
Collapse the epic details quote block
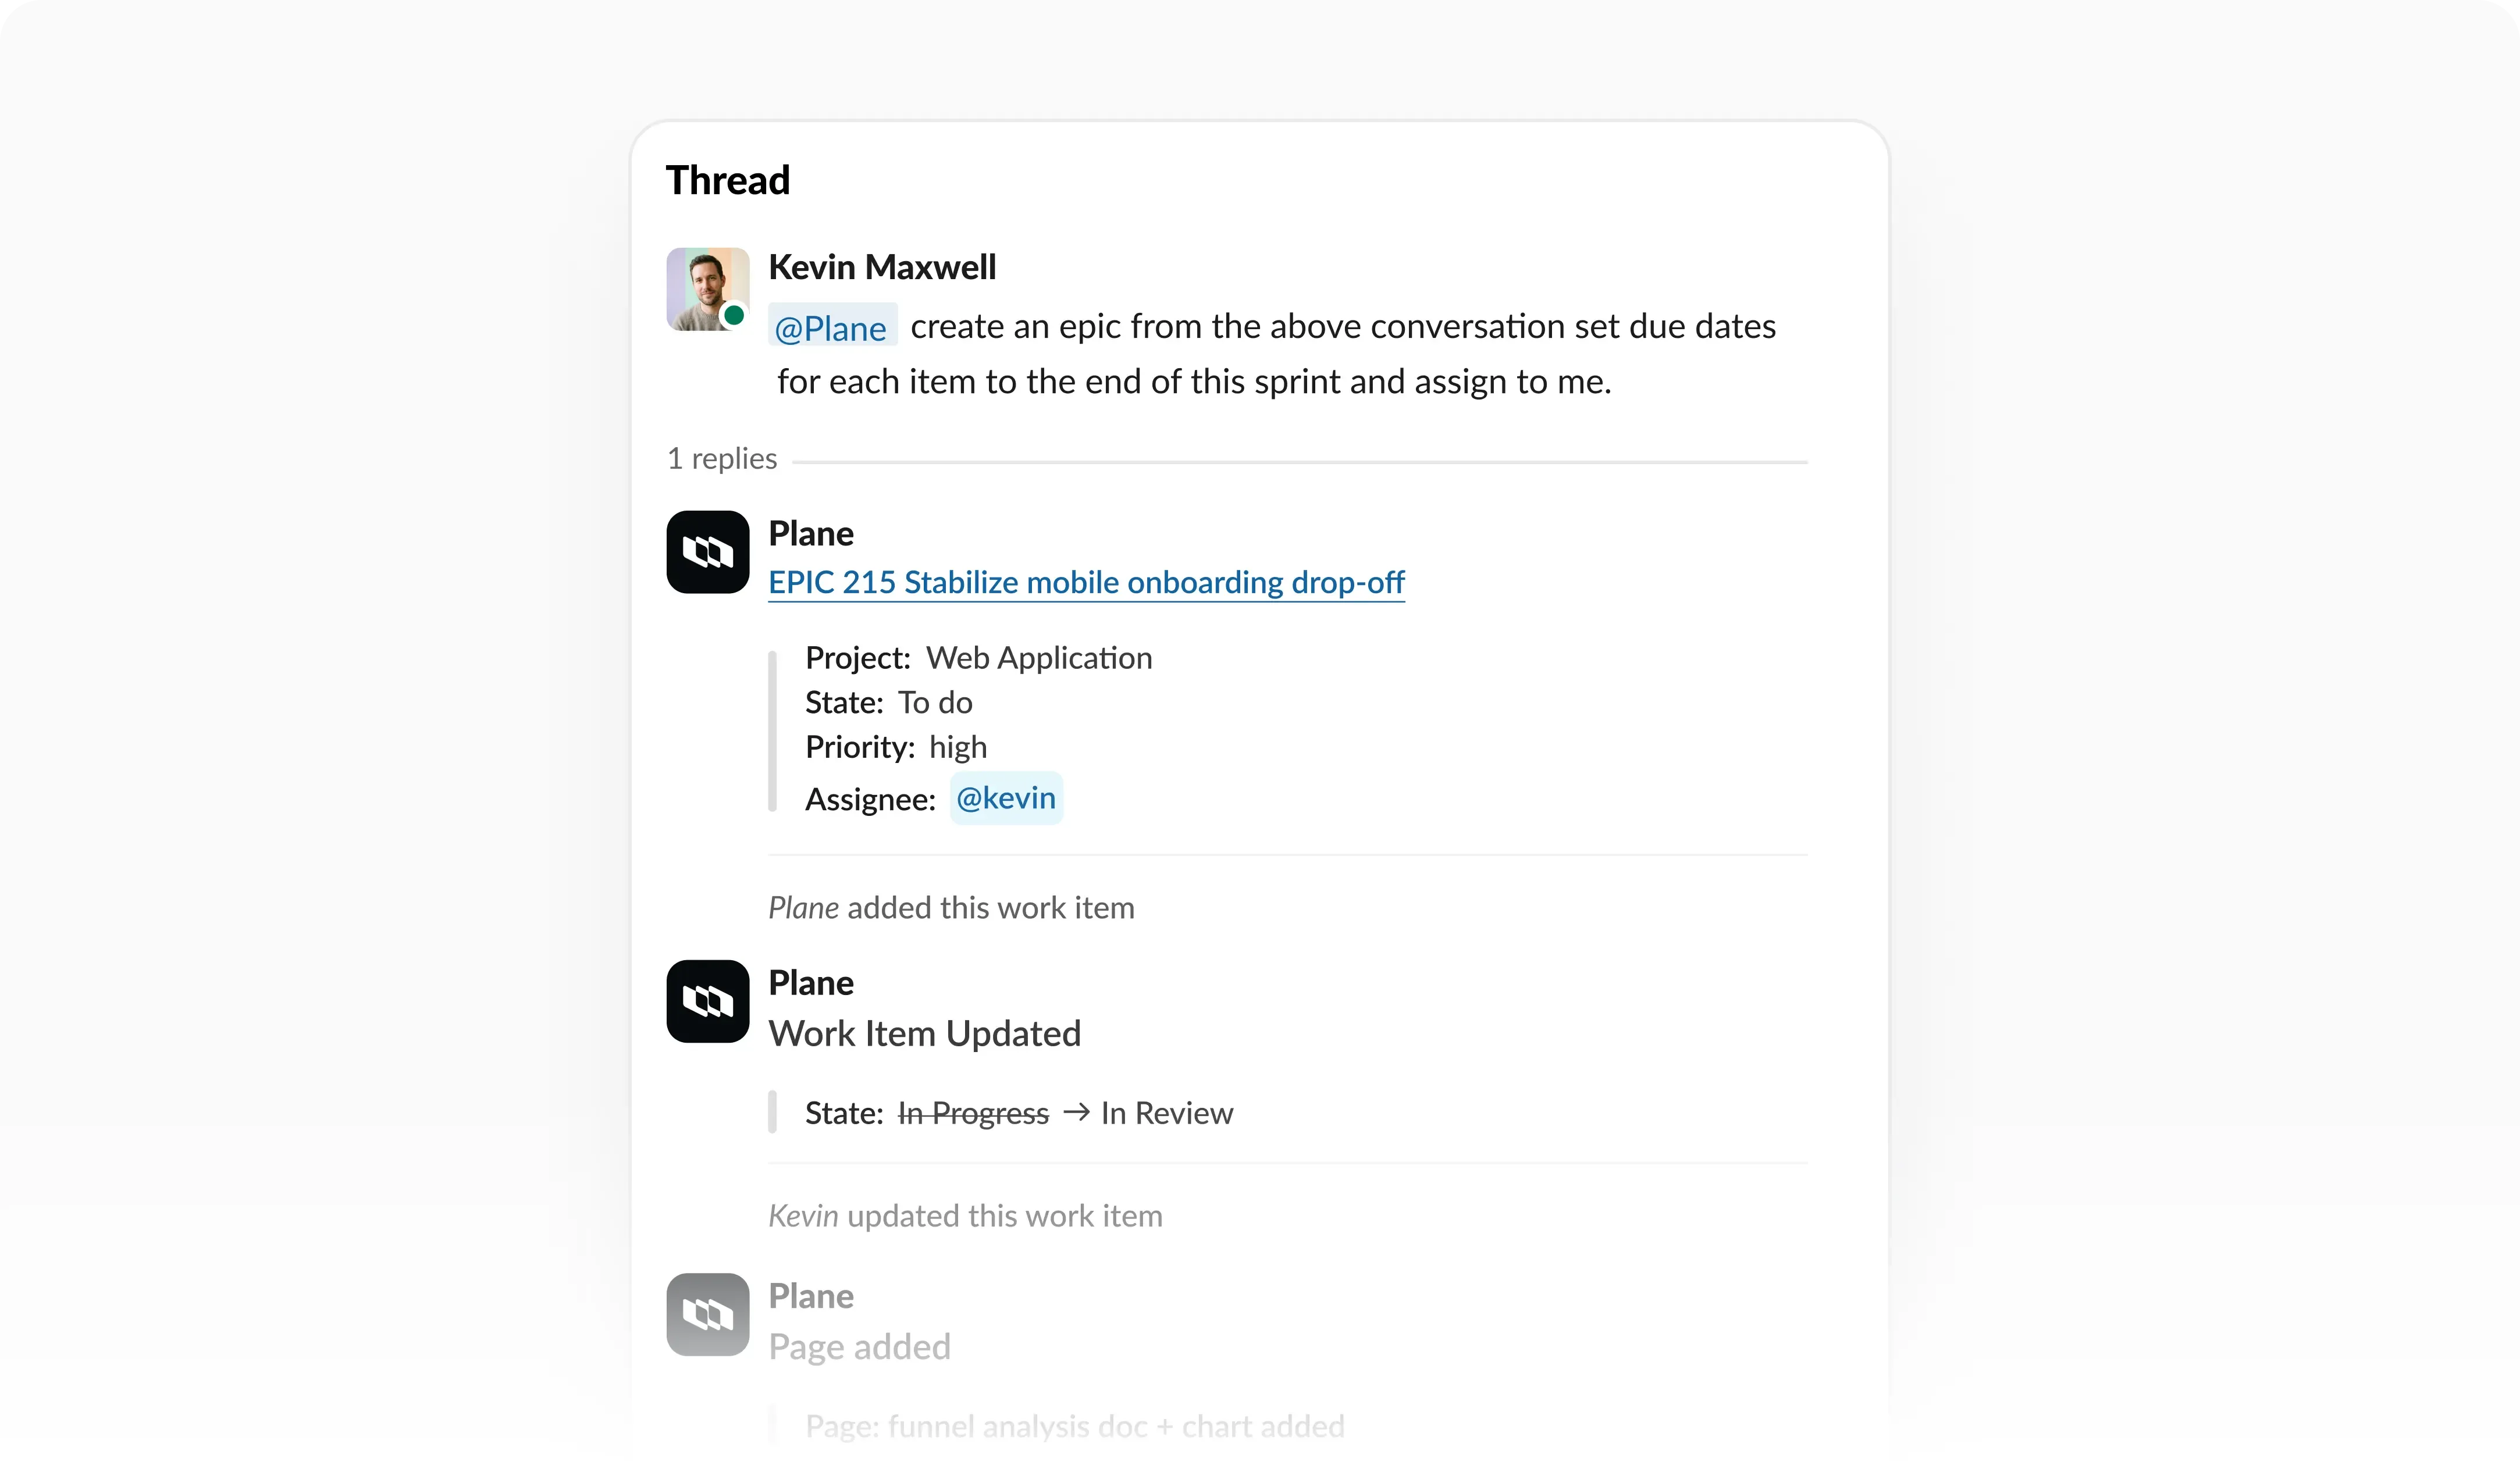point(774,728)
